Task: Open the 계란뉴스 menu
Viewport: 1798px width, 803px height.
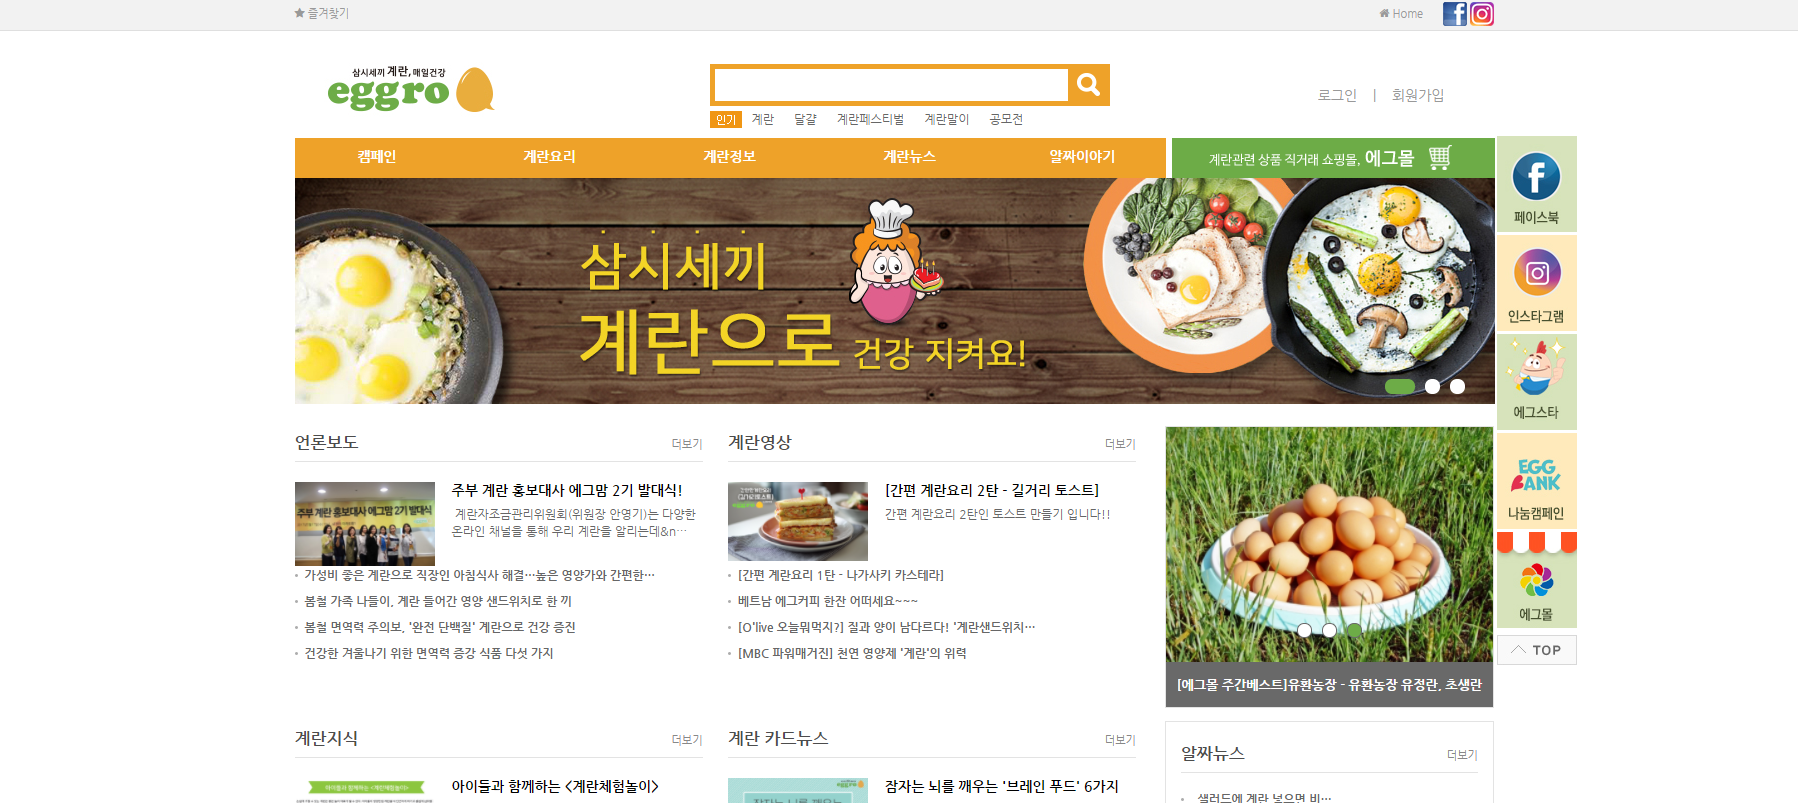Action: pyautogui.click(x=909, y=157)
